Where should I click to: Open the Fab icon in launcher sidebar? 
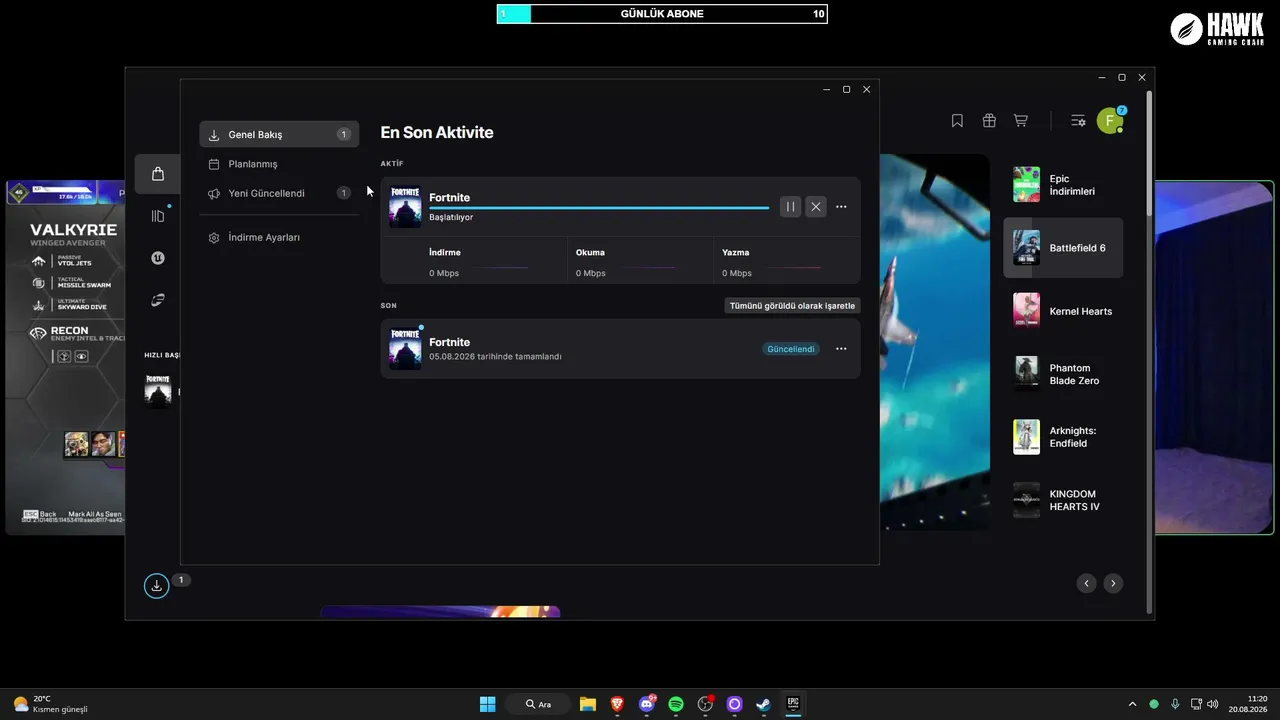[158, 300]
